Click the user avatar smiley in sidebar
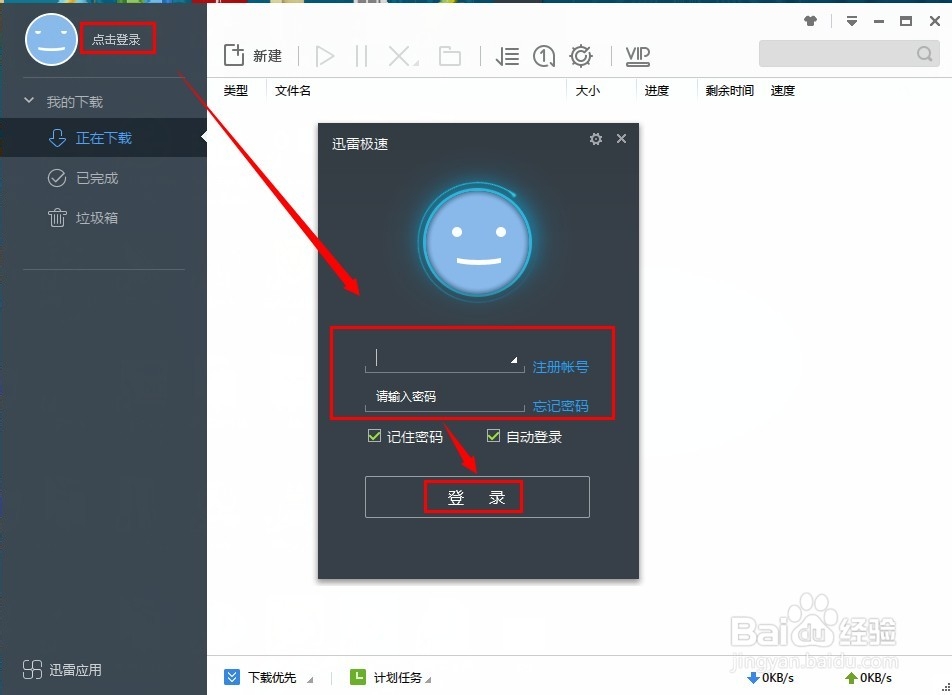Viewport: 952px width, 695px height. point(51,39)
